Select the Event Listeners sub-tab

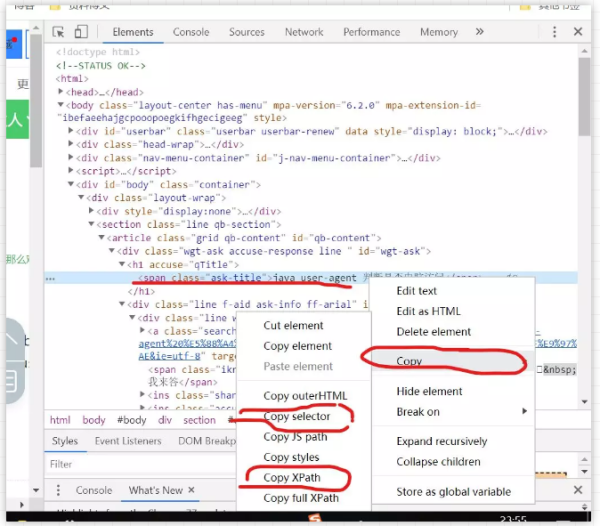pyautogui.click(x=128, y=441)
